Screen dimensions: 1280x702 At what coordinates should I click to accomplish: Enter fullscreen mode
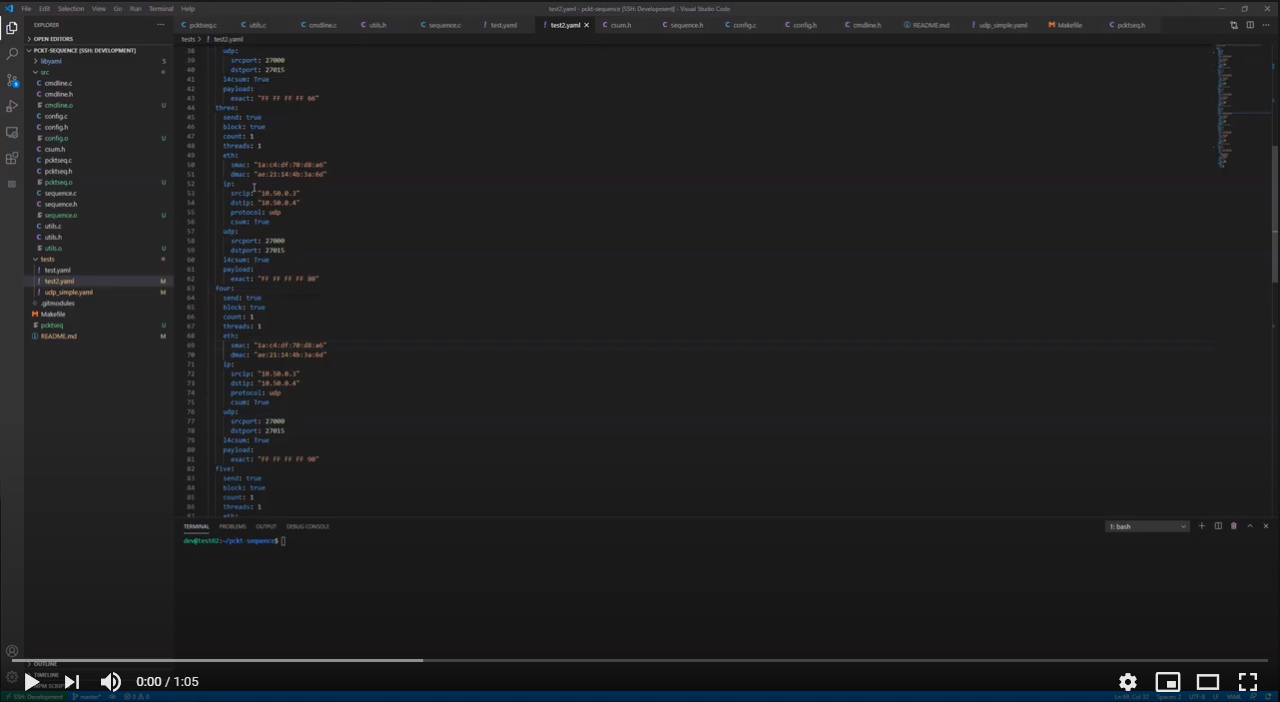click(x=1248, y=682)
